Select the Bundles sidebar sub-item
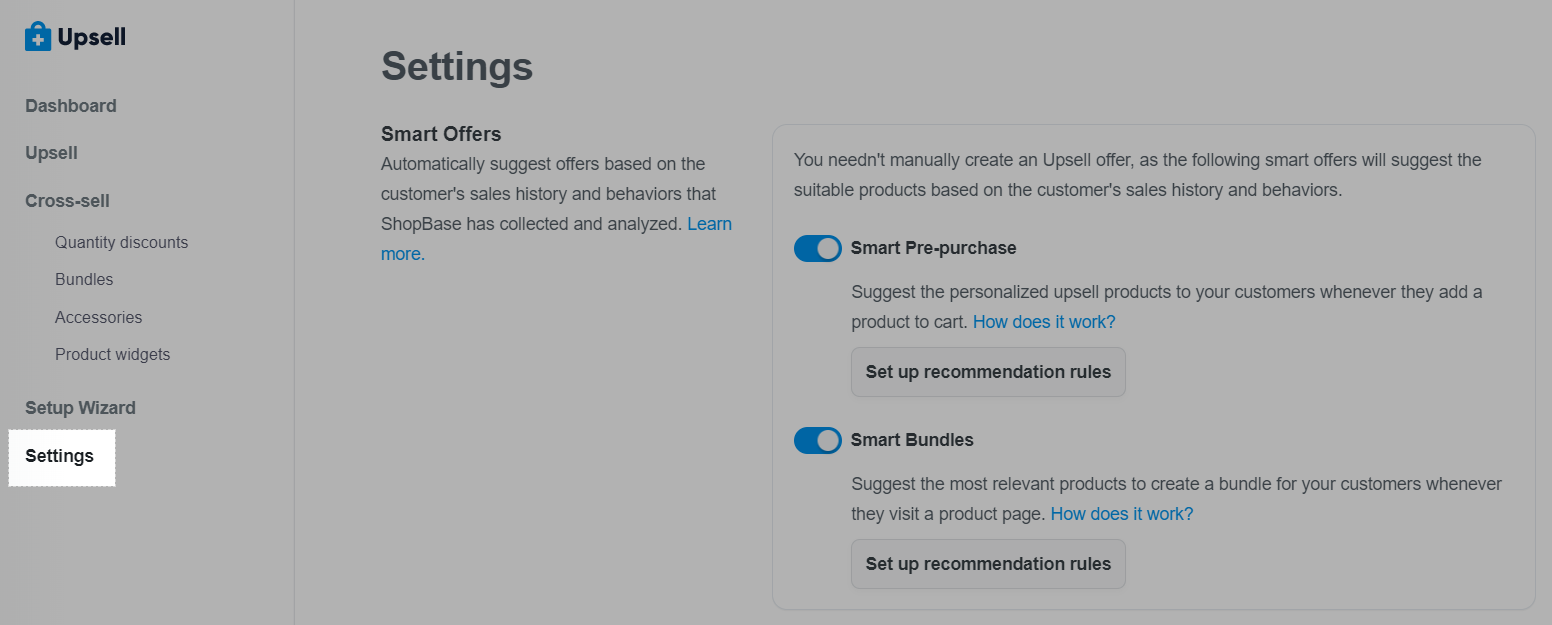This screenshot has width=1552, height=625. (x=84, y=279)
